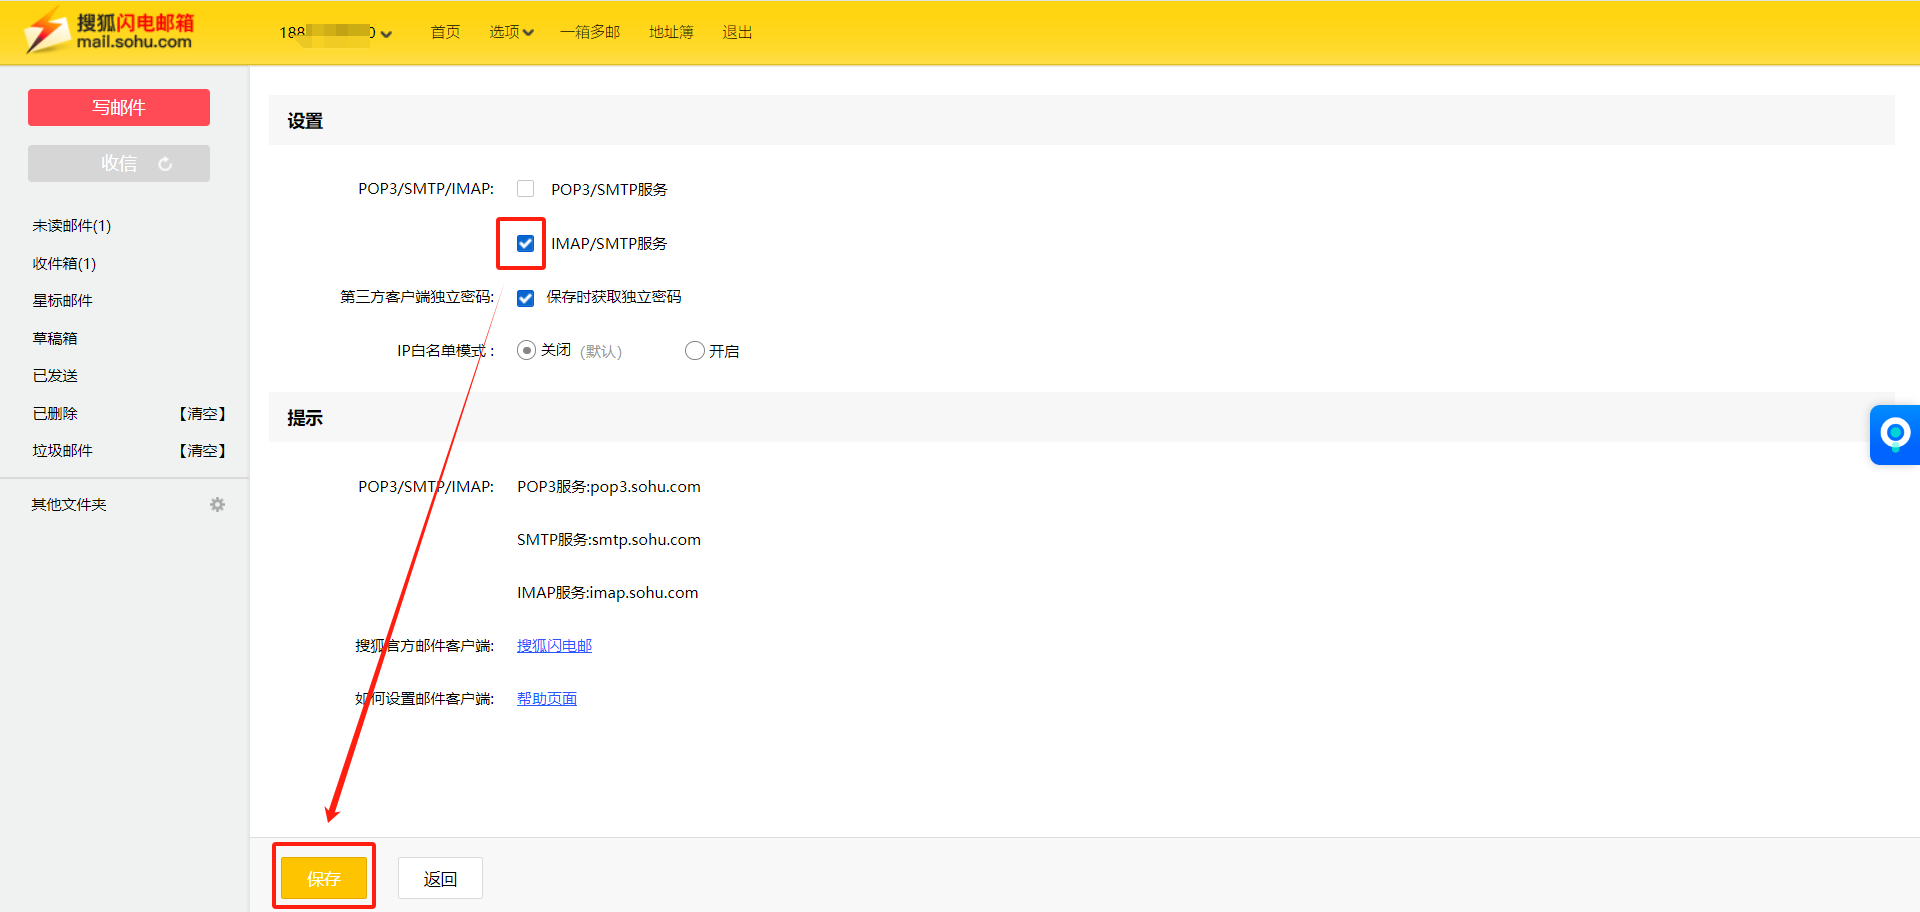Screen dimensions: 1920x912
Task: Click the refresh icon on the 收信 button
Action: click(x=165, y=164)
